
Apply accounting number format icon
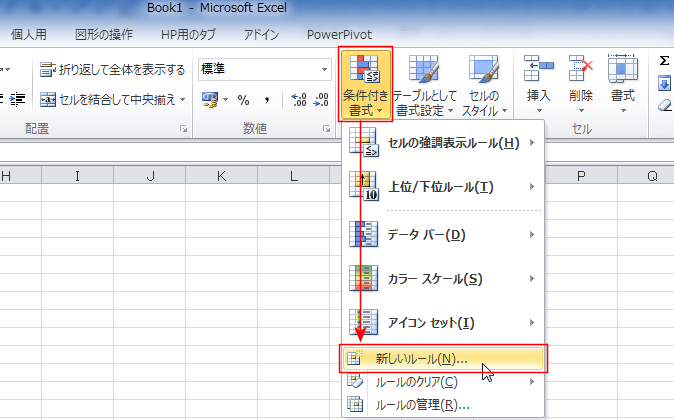click(210, 100)
